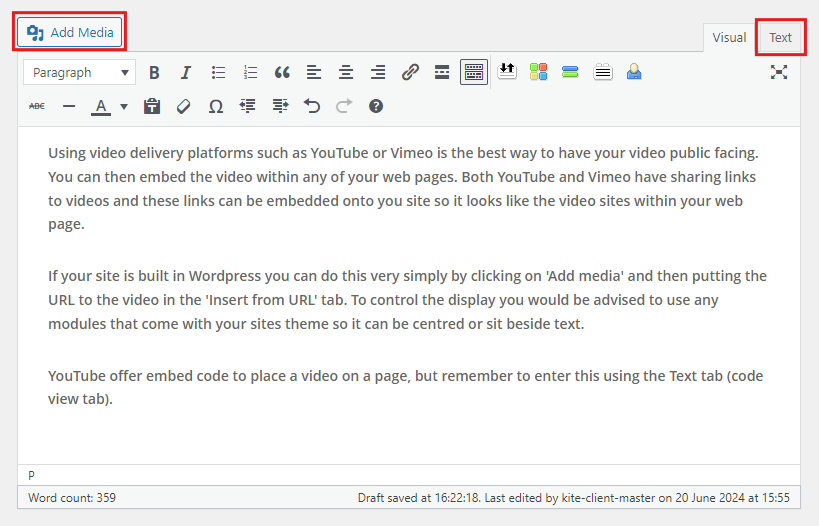This screenshot has width=819, height=526.
Task: Apply blockquote formatting
Action: pyautogui.click(x=282, y=73)
